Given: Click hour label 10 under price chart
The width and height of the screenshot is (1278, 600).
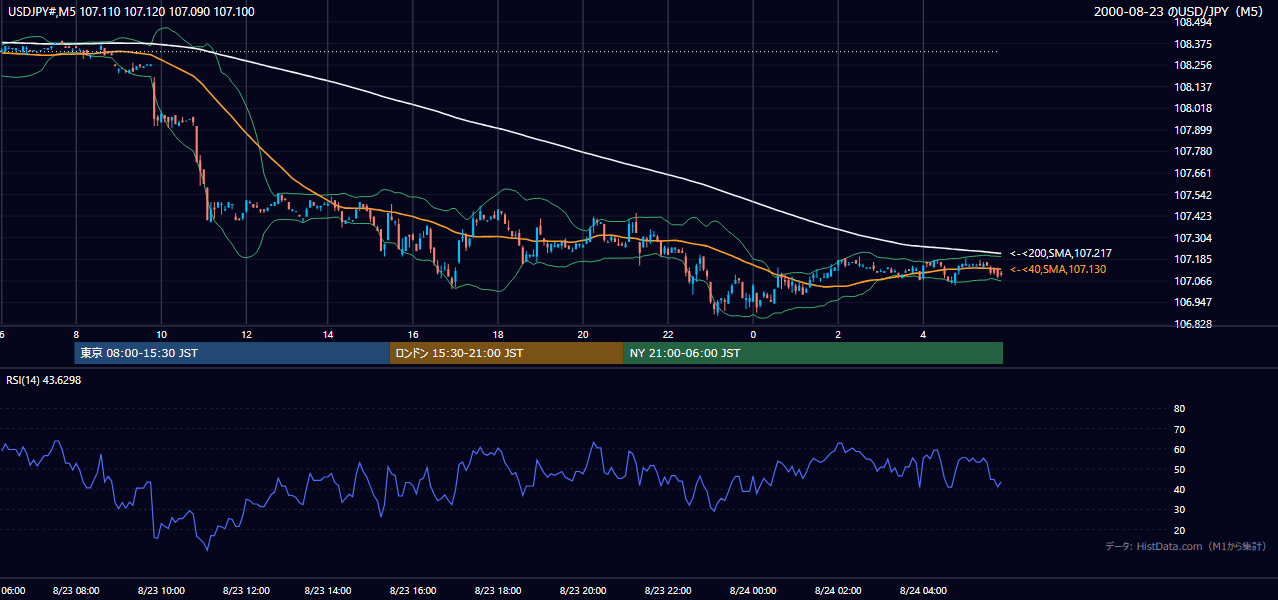Looking at the screenshot, I should [x=161, y=335].
